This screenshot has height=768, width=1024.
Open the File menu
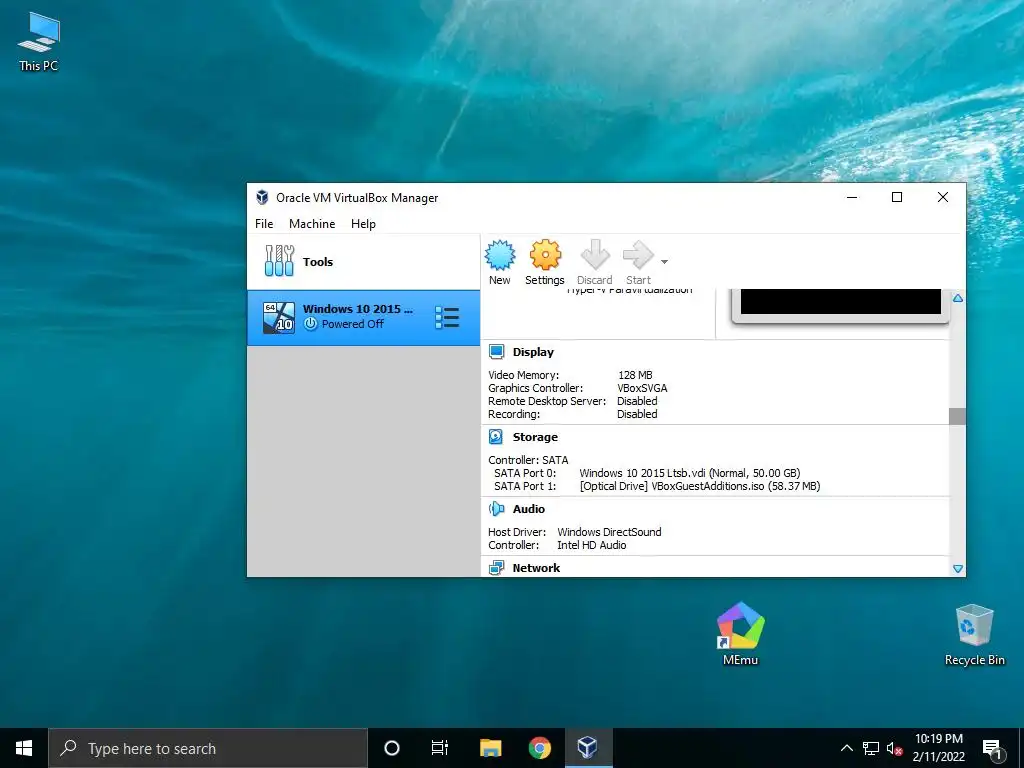click(264, 223)
